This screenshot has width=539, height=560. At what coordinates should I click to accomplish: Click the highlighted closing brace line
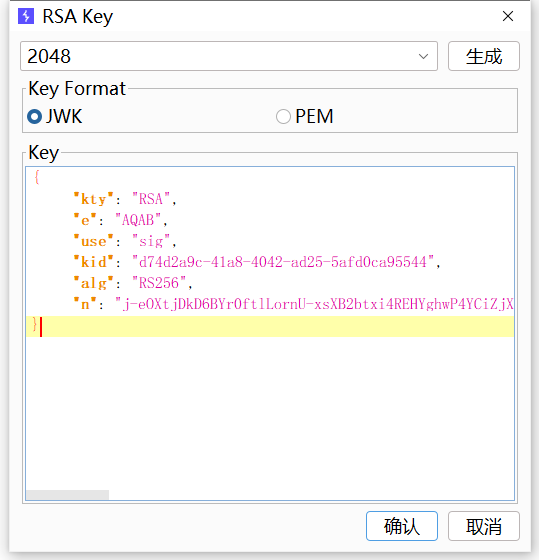click(270, 326)
